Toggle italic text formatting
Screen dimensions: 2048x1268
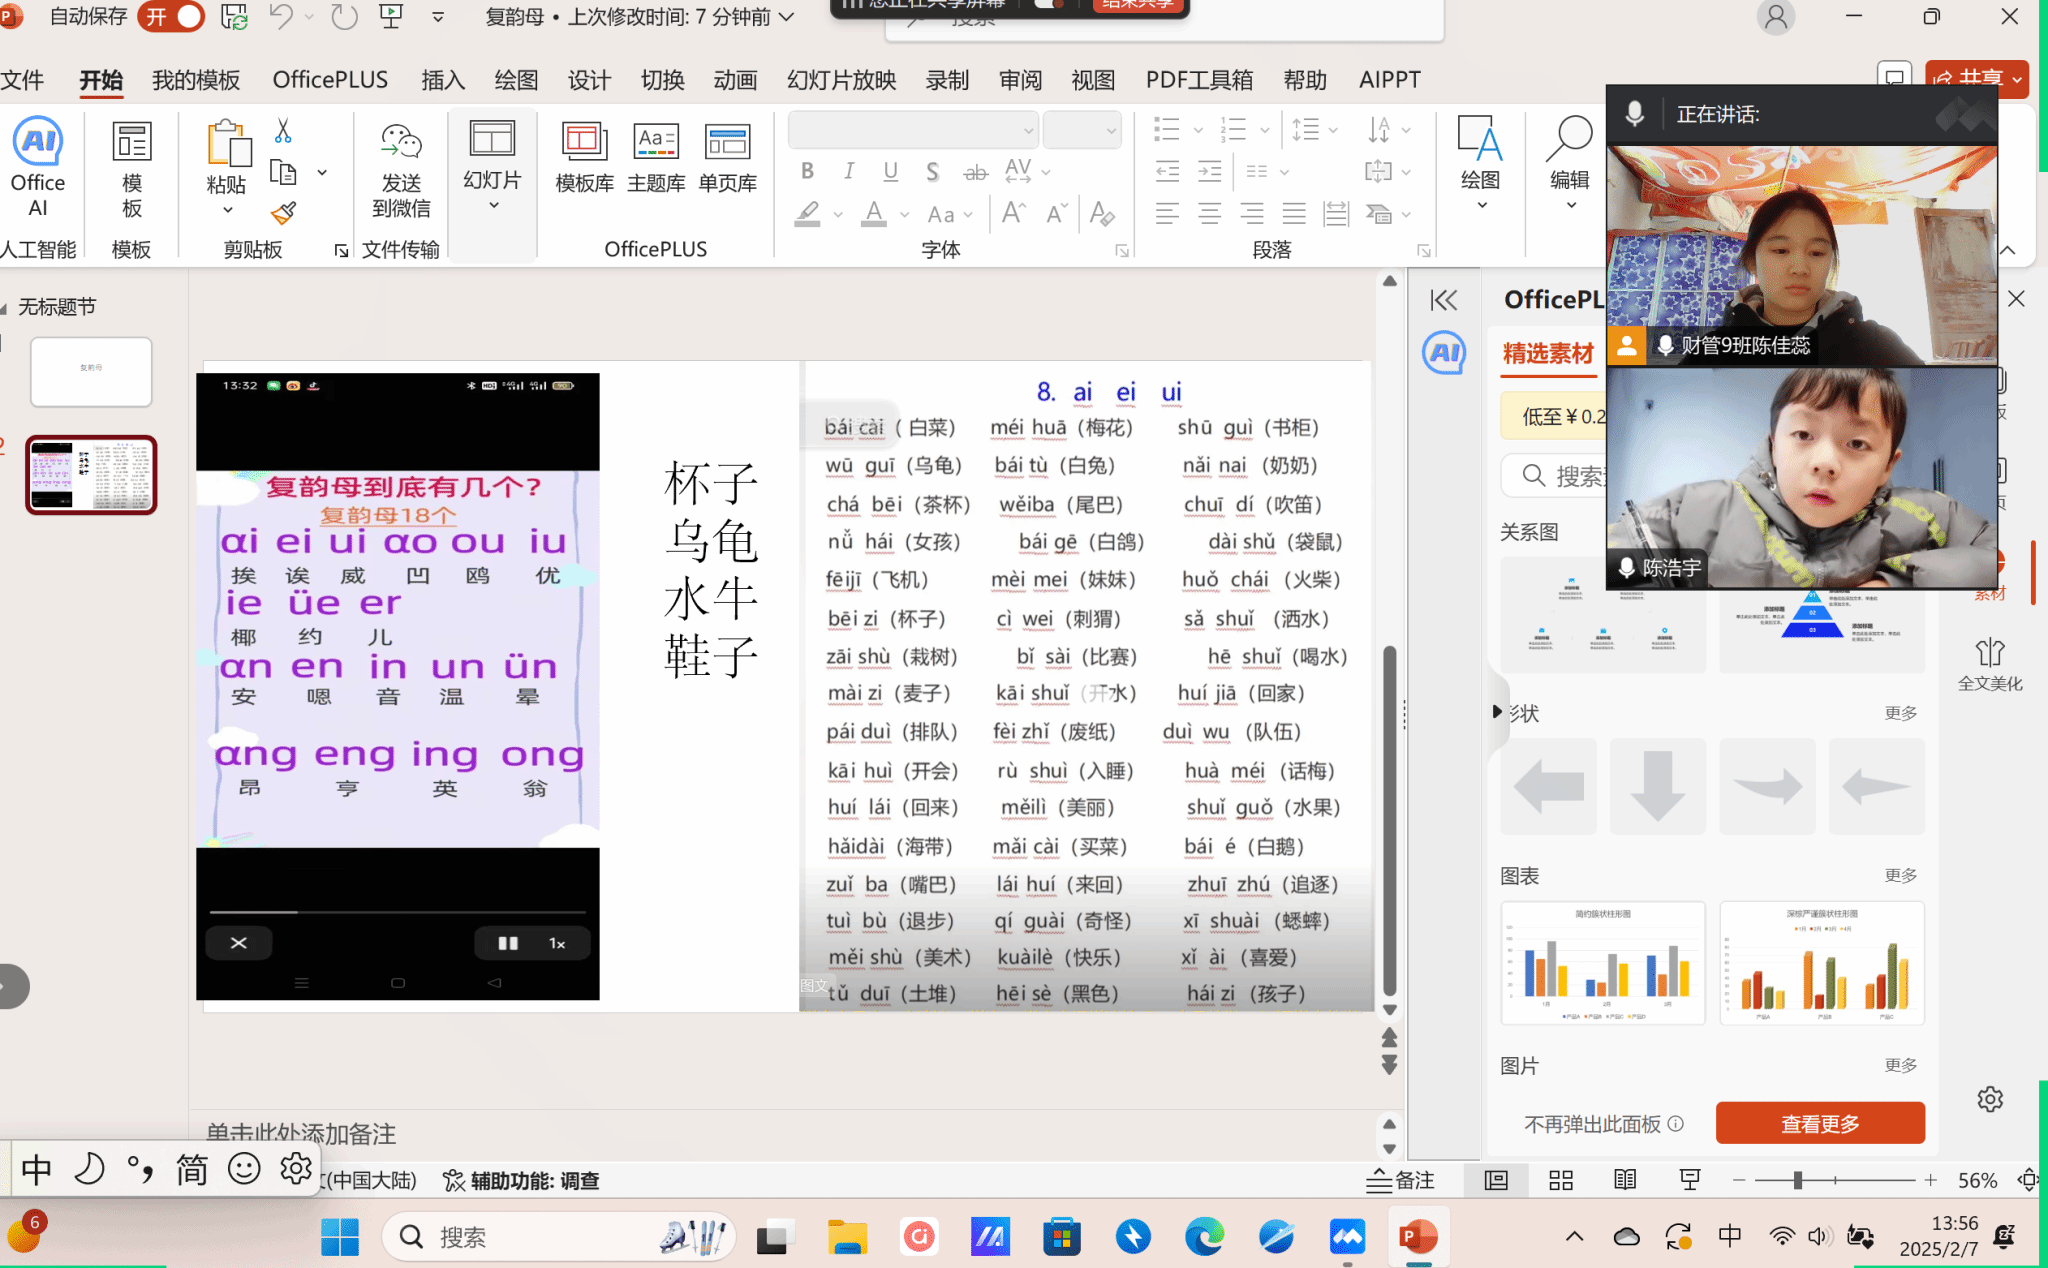click(849, 171)
